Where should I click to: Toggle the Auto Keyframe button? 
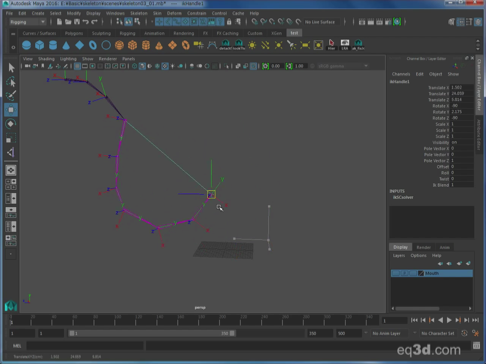coord(464,333)
